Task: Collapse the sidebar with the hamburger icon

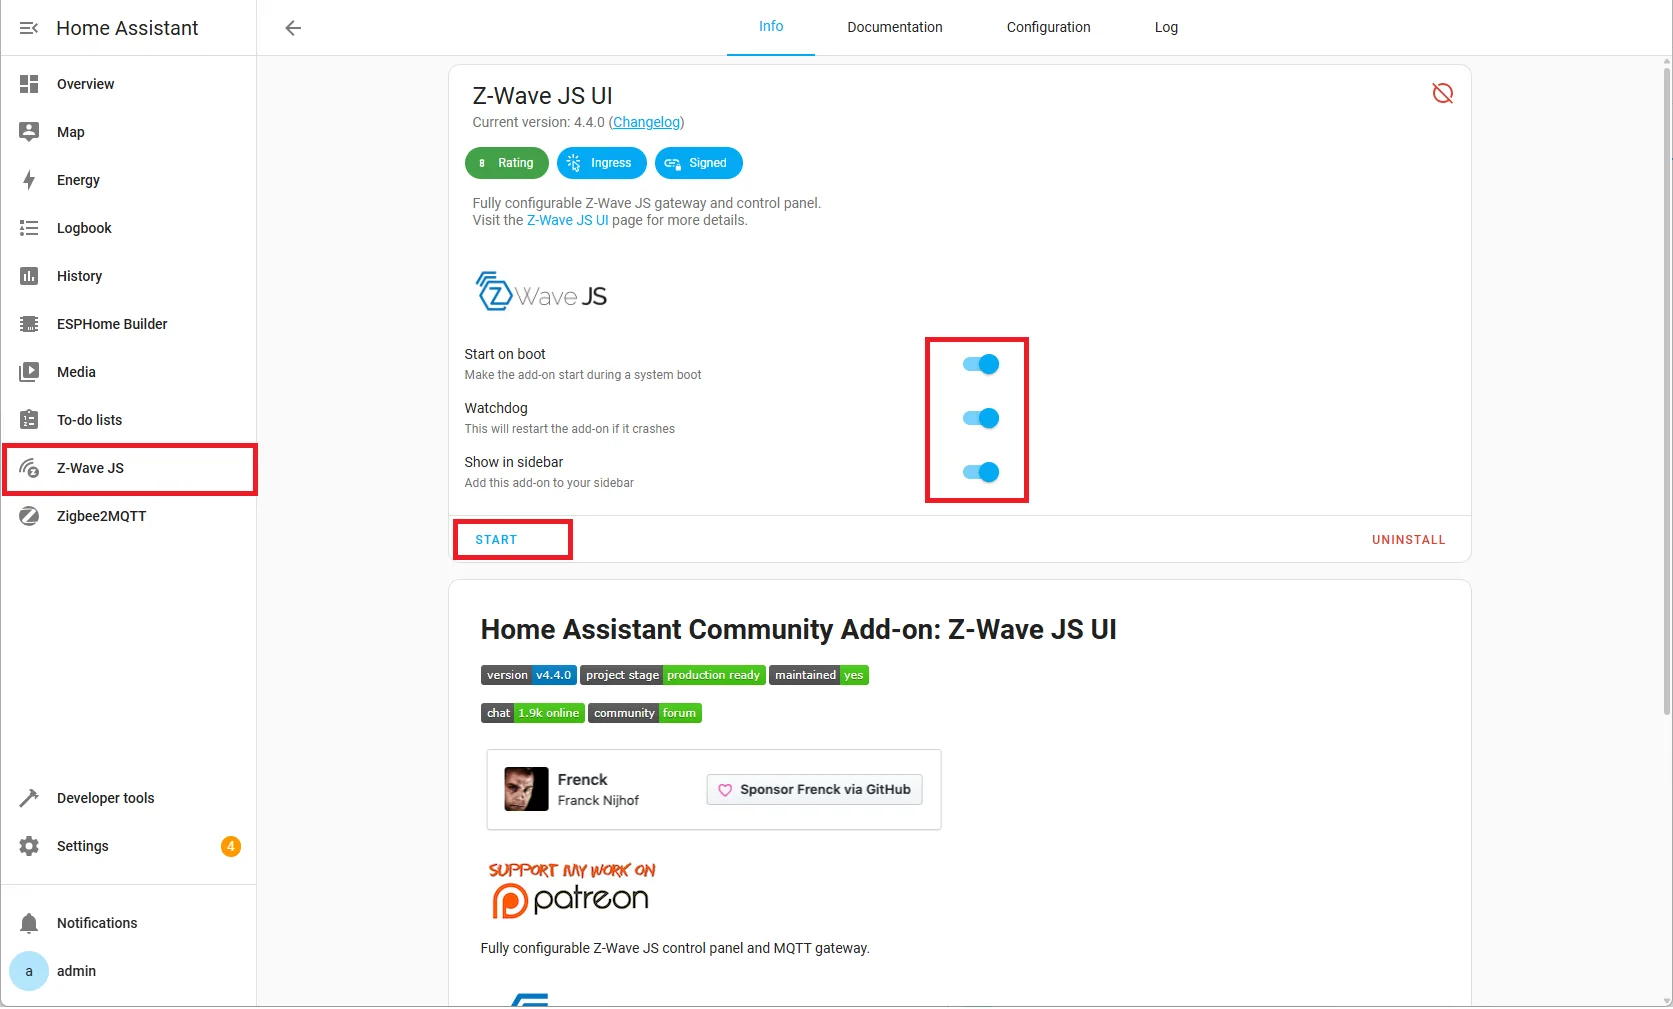Action: (x=28, y=28)
